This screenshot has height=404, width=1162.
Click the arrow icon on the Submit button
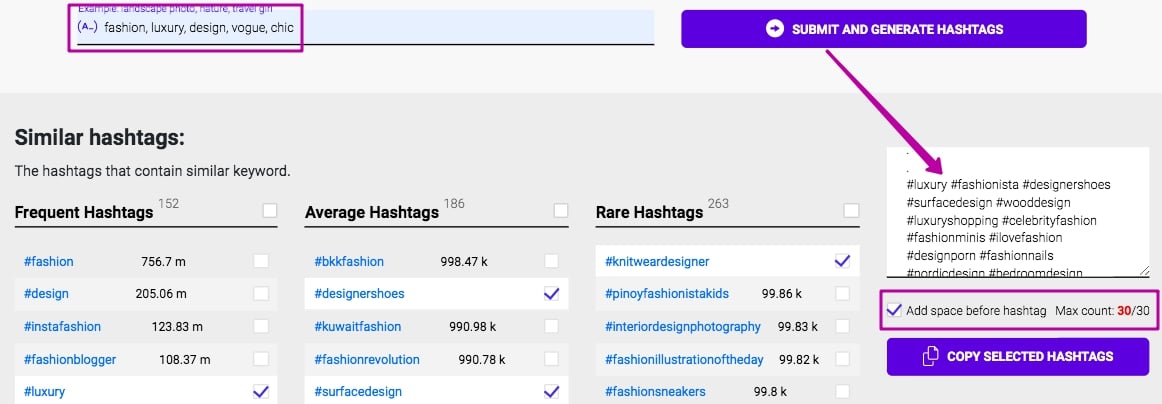774,29
